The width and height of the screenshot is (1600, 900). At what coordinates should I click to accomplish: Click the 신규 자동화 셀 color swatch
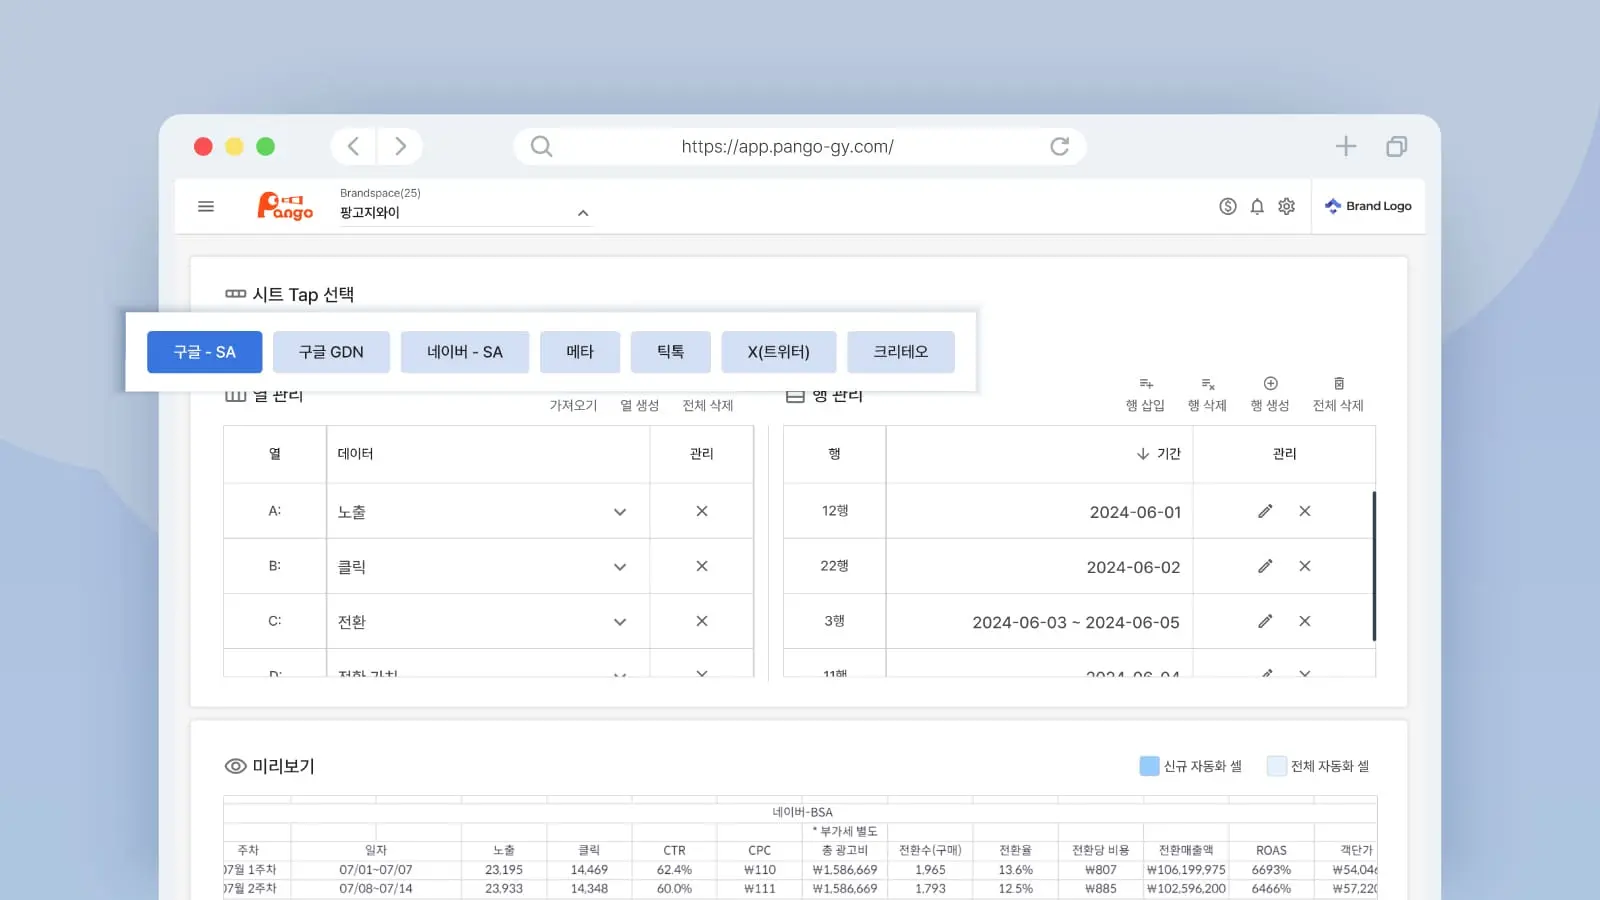(x=1149, y=766)
